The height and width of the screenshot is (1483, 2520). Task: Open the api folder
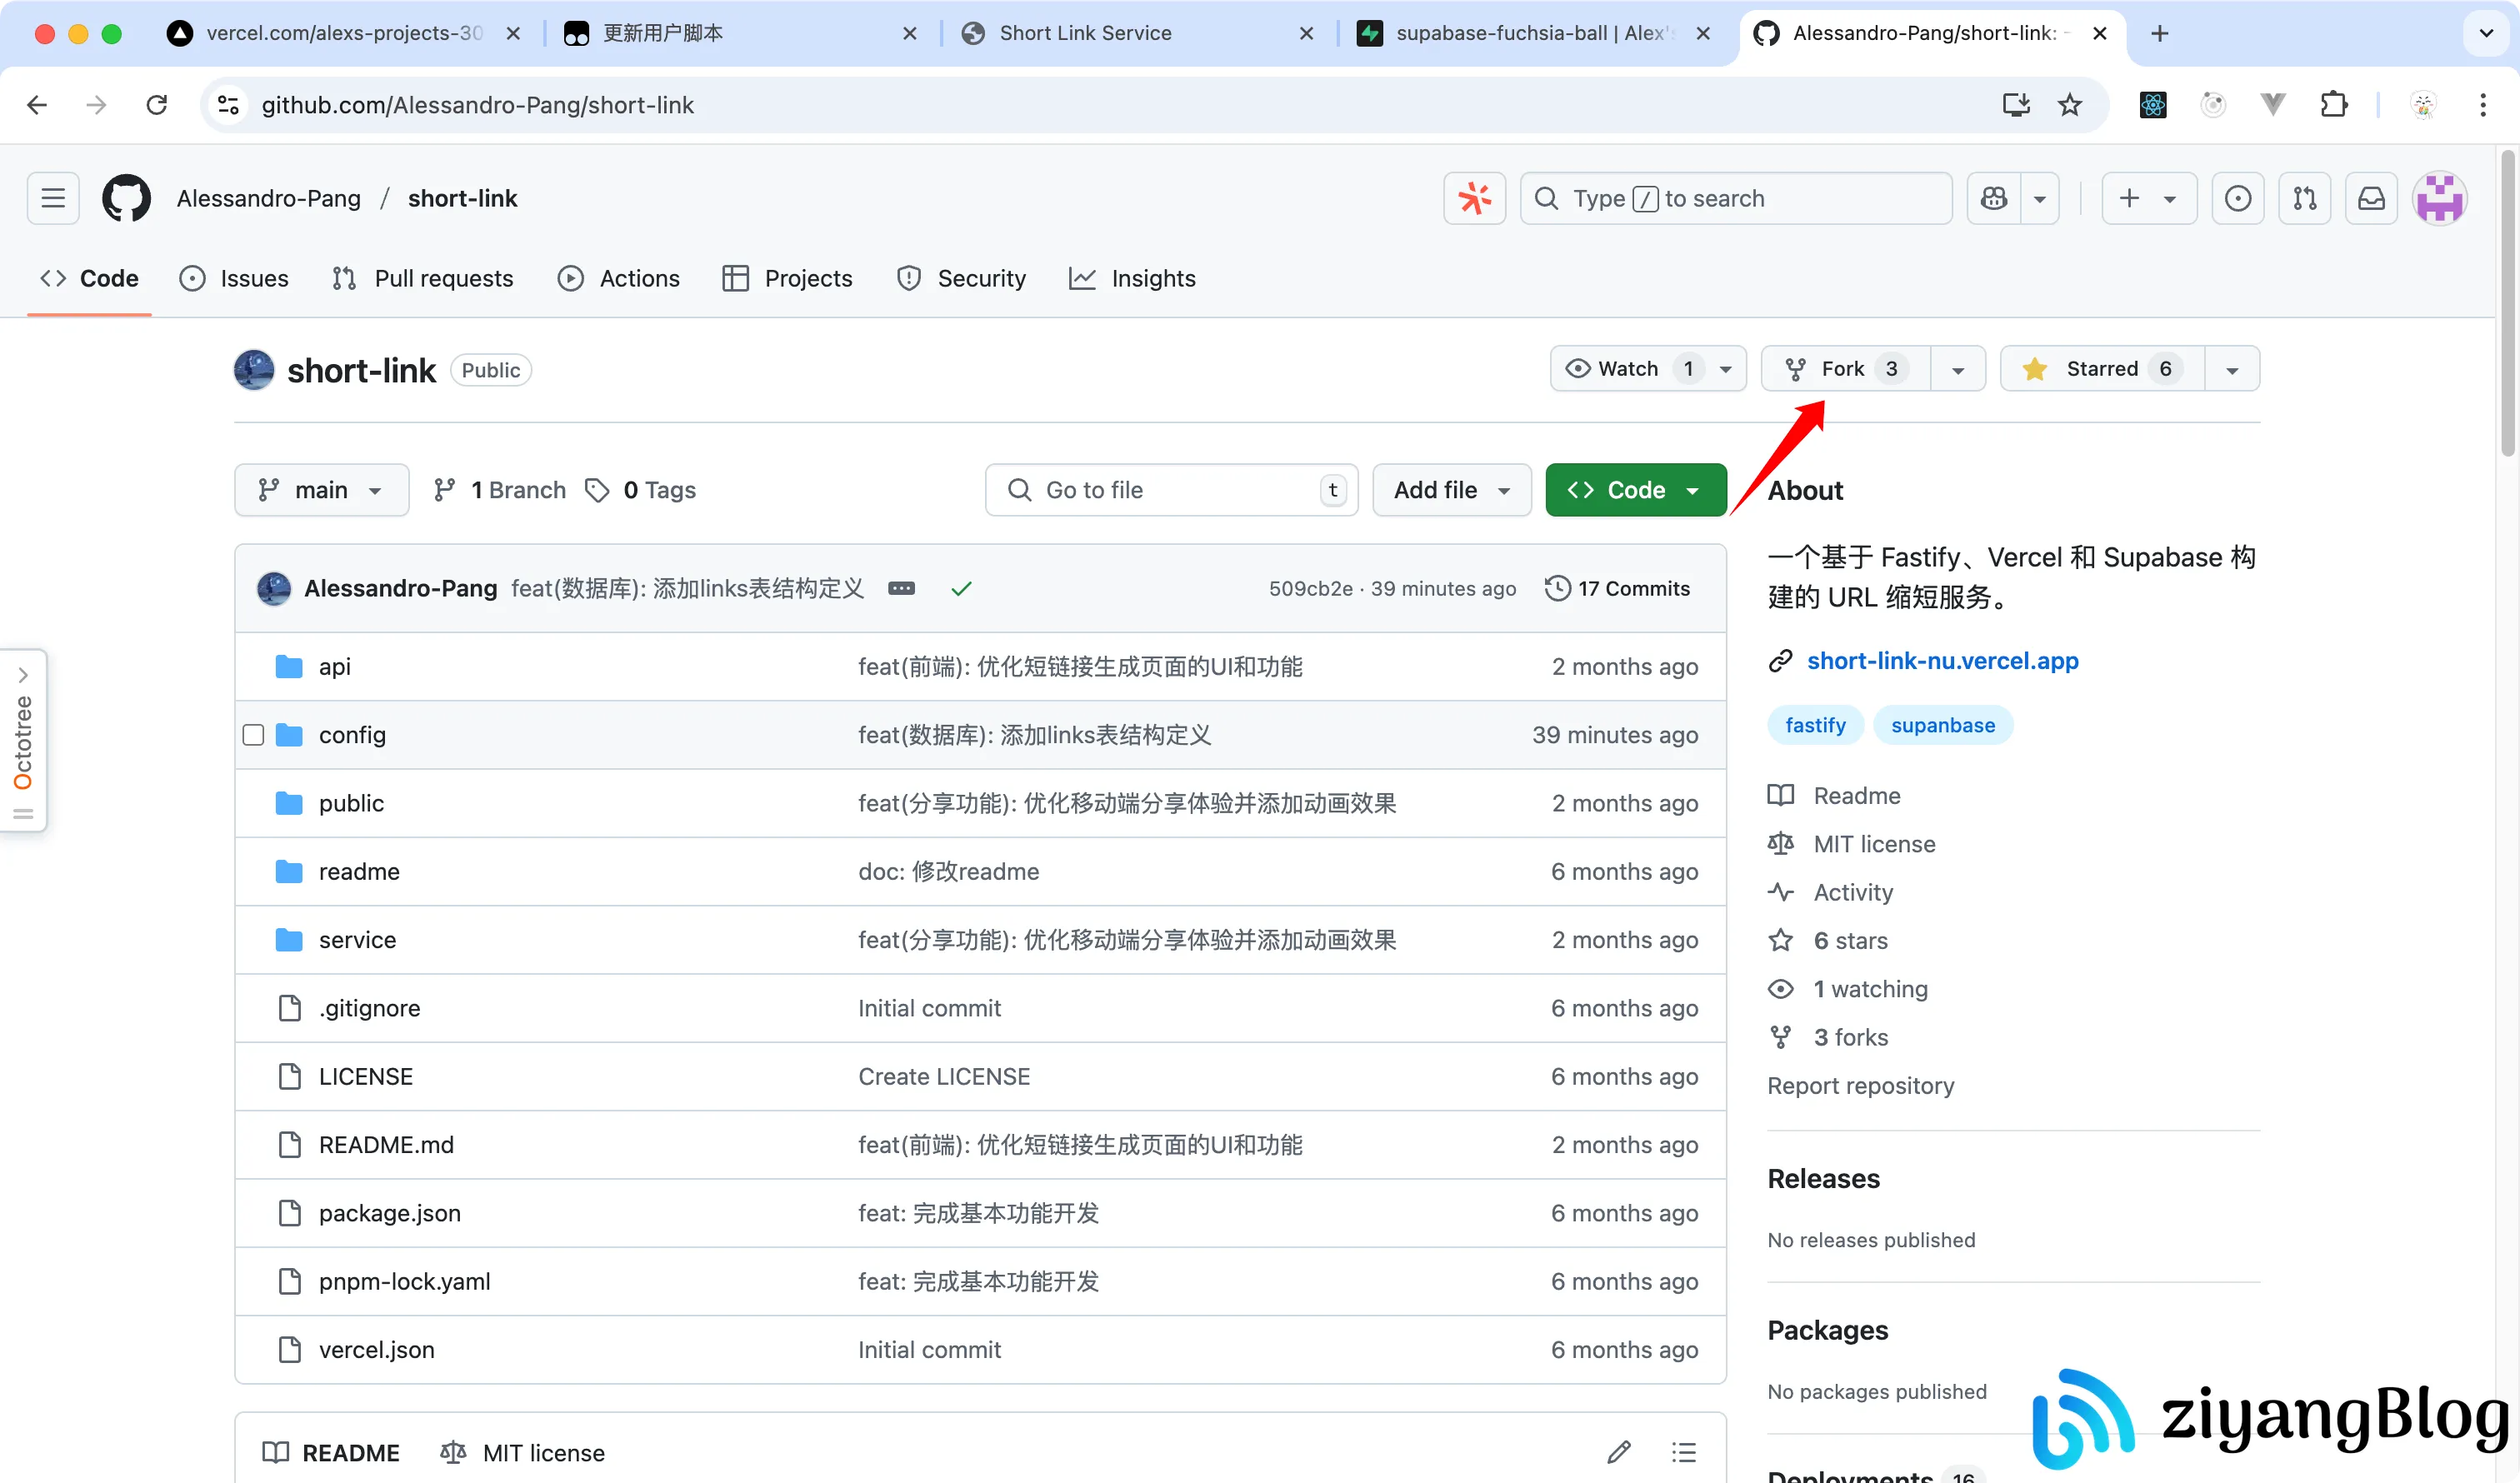(x=334, y=667)
